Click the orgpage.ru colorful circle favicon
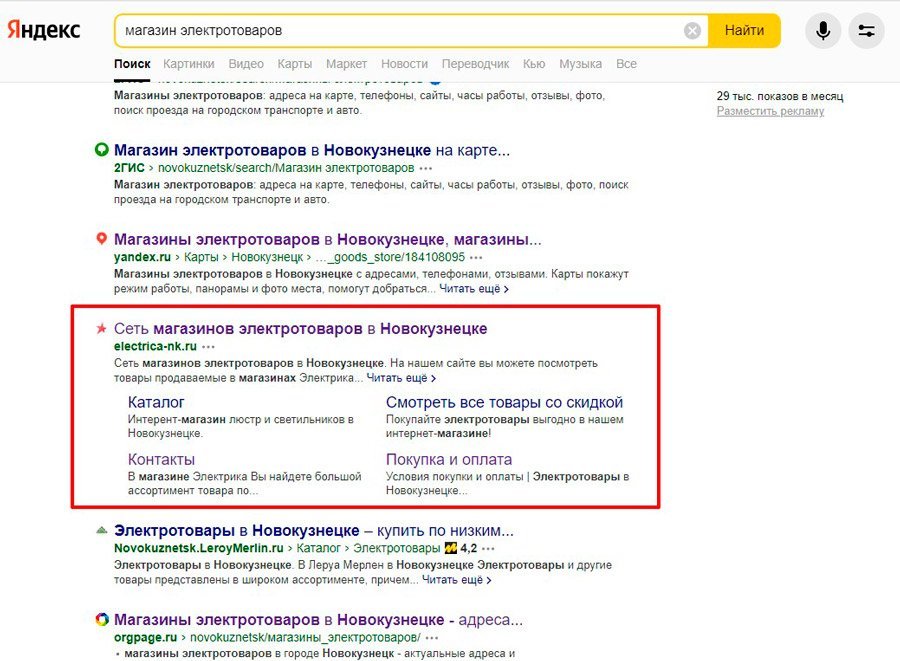 [x=102, y=619]
